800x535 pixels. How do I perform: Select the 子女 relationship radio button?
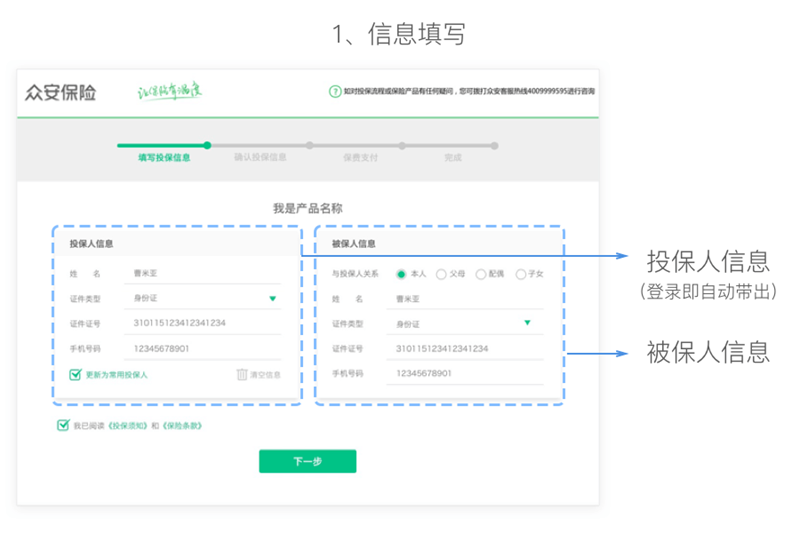pyautogui.click(x=520, y=273)
